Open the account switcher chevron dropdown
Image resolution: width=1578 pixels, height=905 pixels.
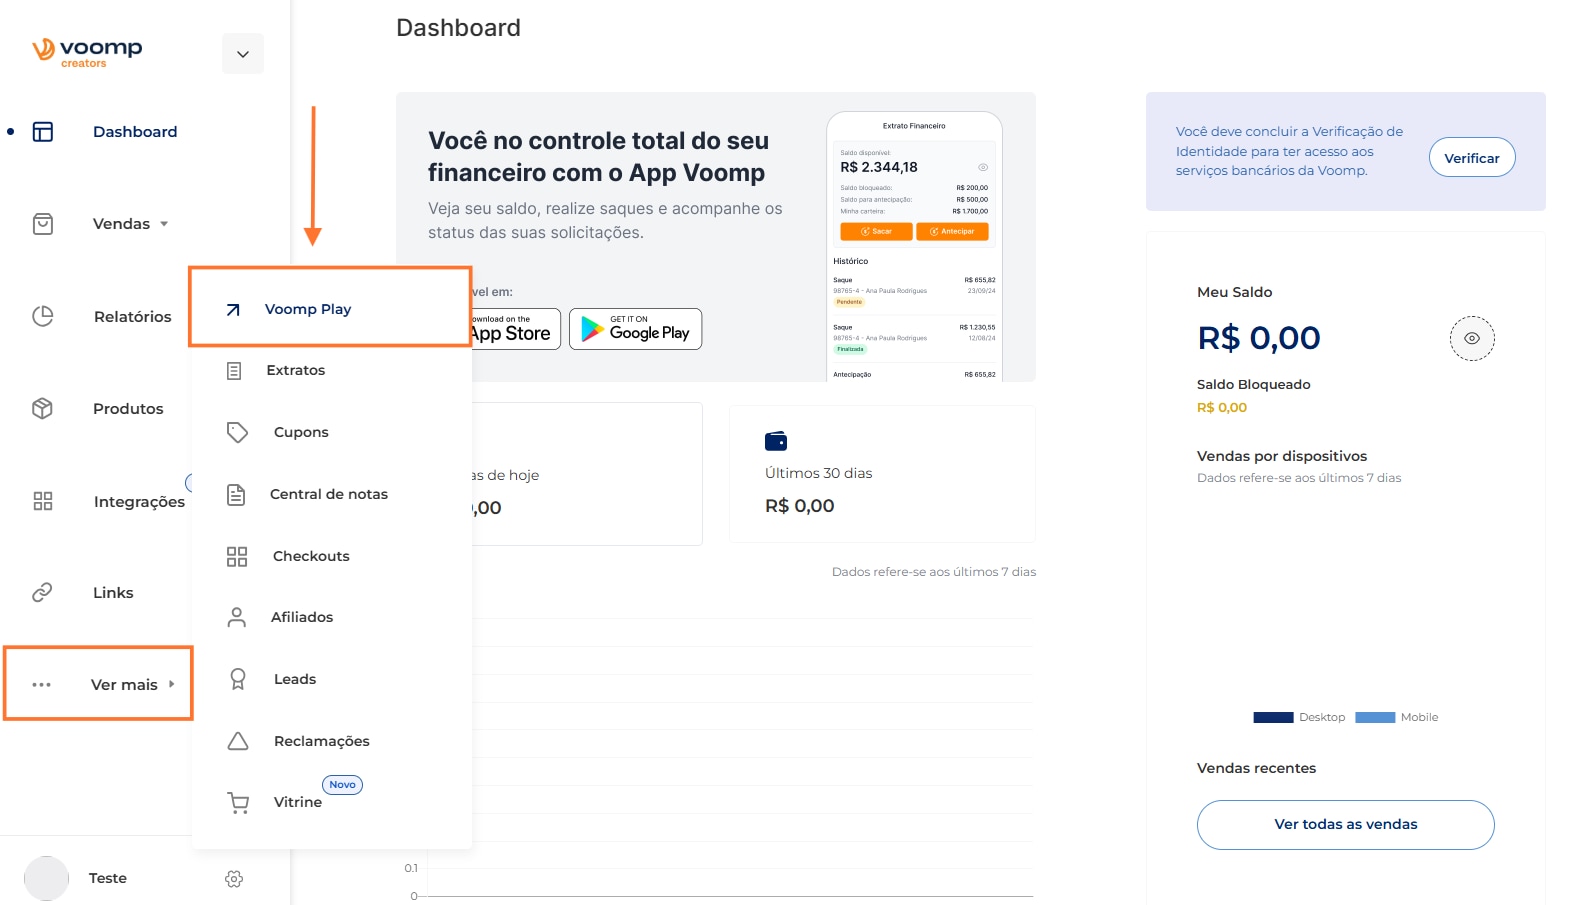pos(243,54)
